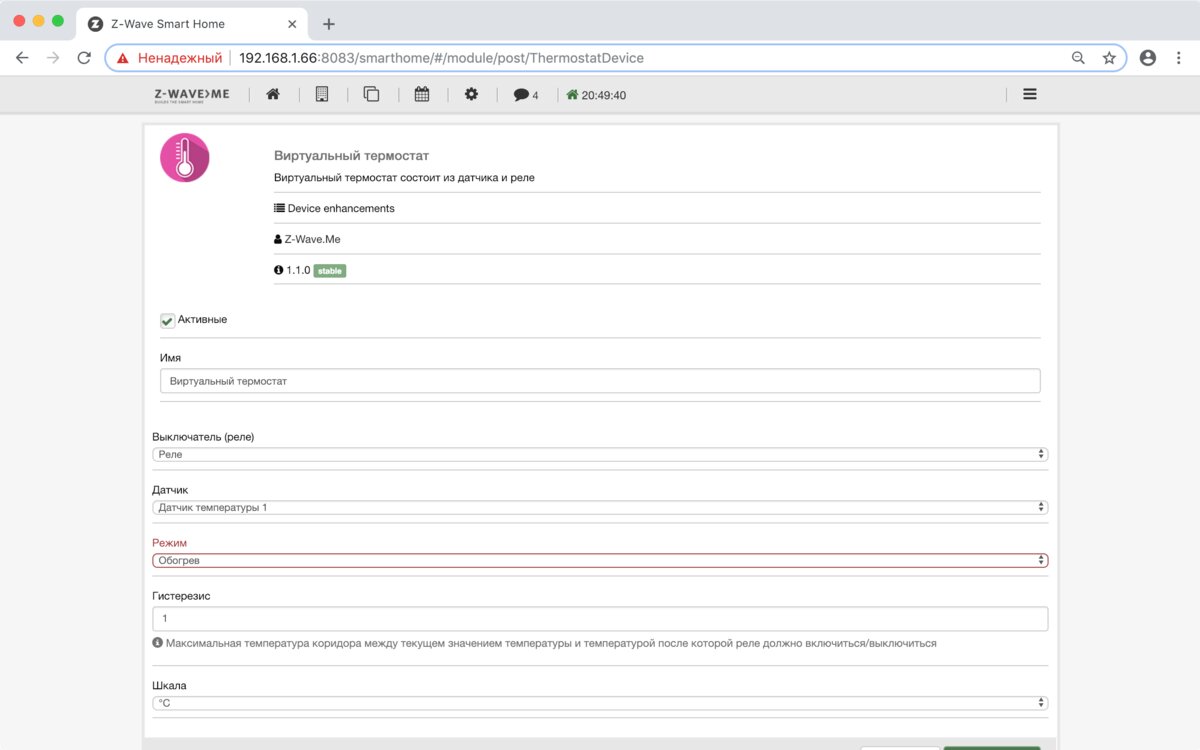Viewport: 1200px width, 750px height.
Task: Open a new browser tab
Action: (329, 24)
